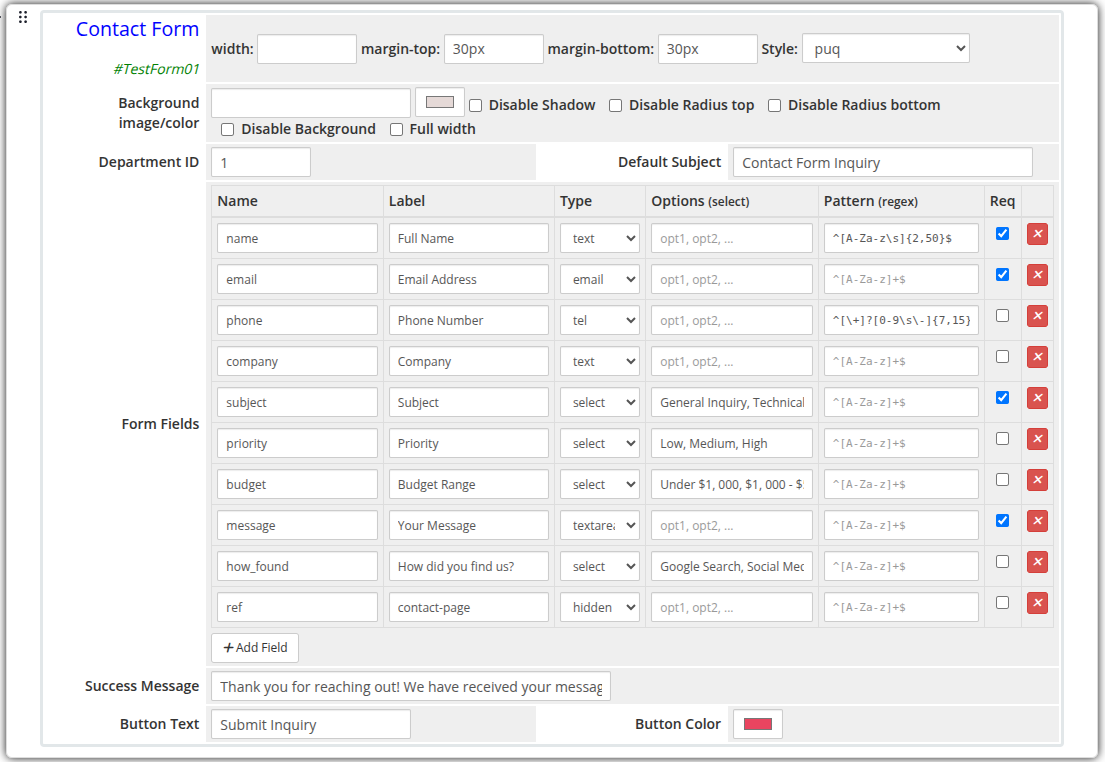Enable the Full width checkbox
Image resolution: width=1105 pixels, height=762 pixels.
396,130
